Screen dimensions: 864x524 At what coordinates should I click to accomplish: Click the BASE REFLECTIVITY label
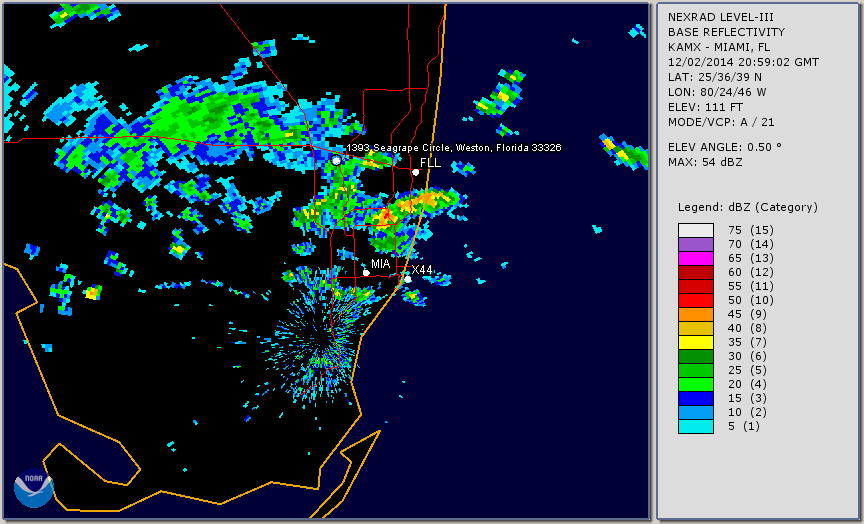tap(726, 33)
